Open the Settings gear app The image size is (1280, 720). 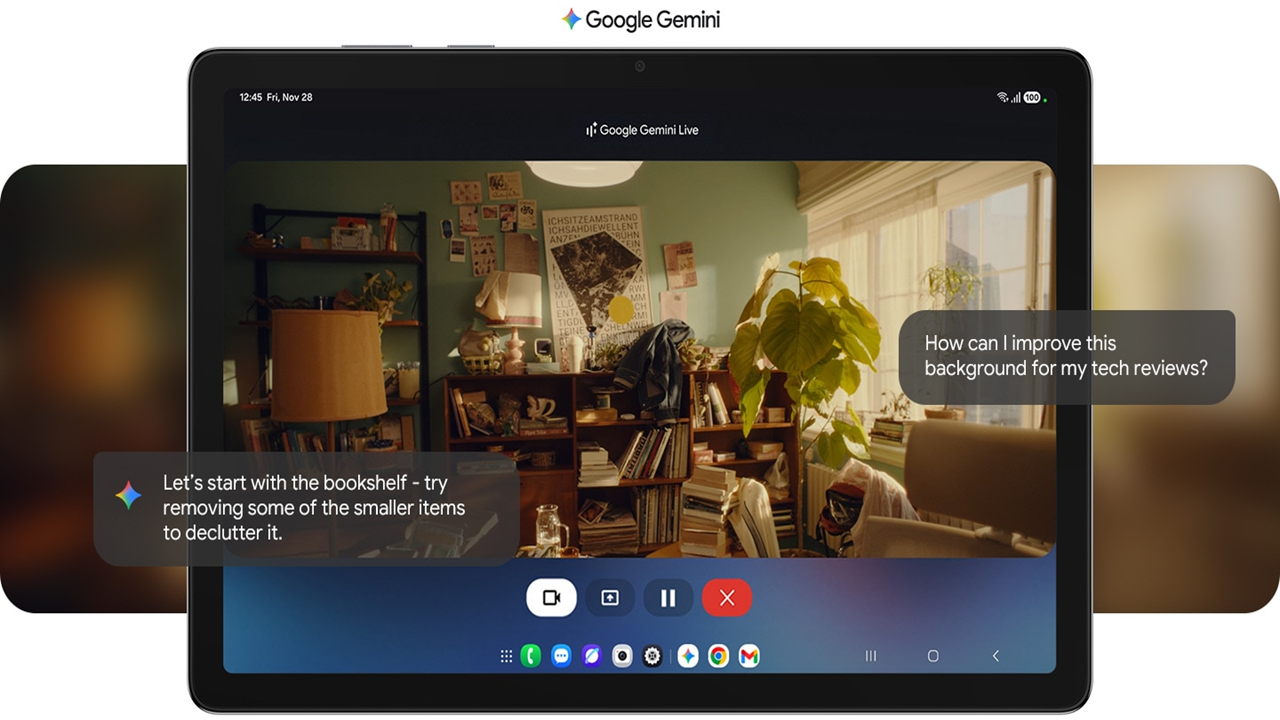pos(653,656)
